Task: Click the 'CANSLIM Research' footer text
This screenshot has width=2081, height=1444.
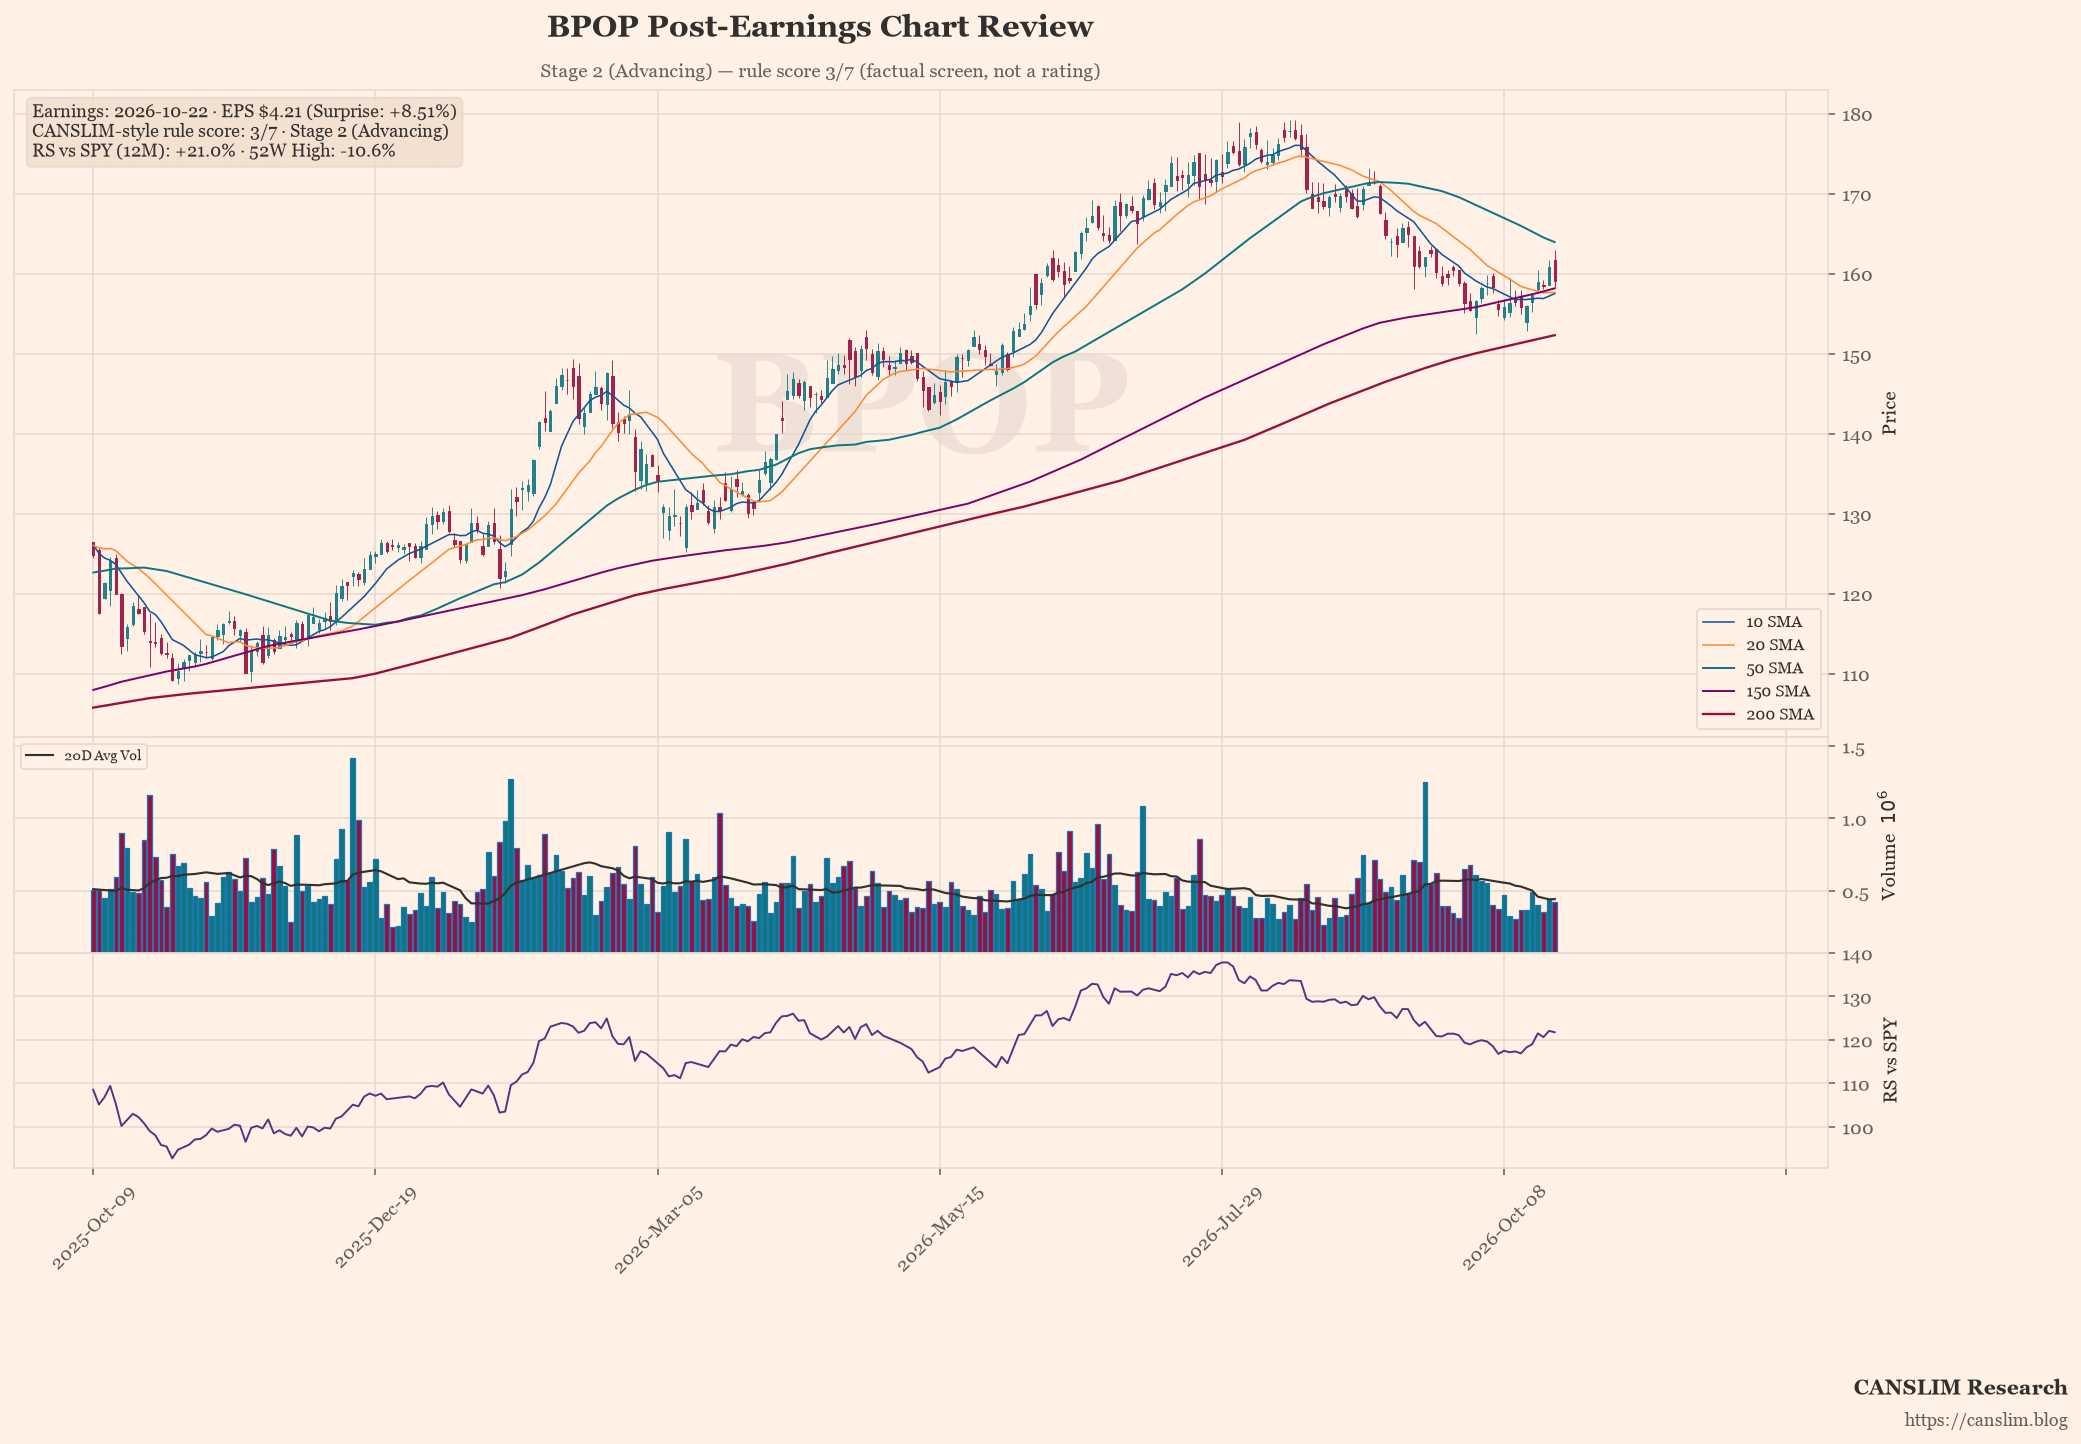Action: tap(1960, 1388)
